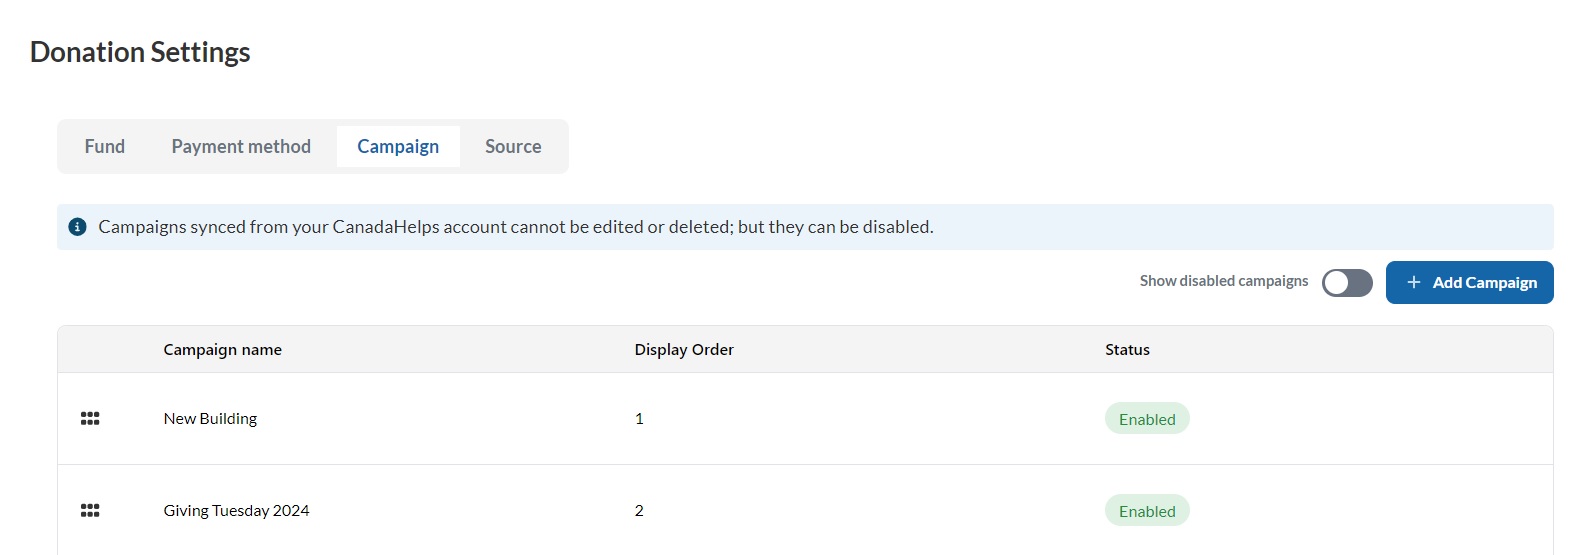The width and height of the screenshot is (1584, 555).
Task: Select the Campaign tab
Action: point(398,147)
